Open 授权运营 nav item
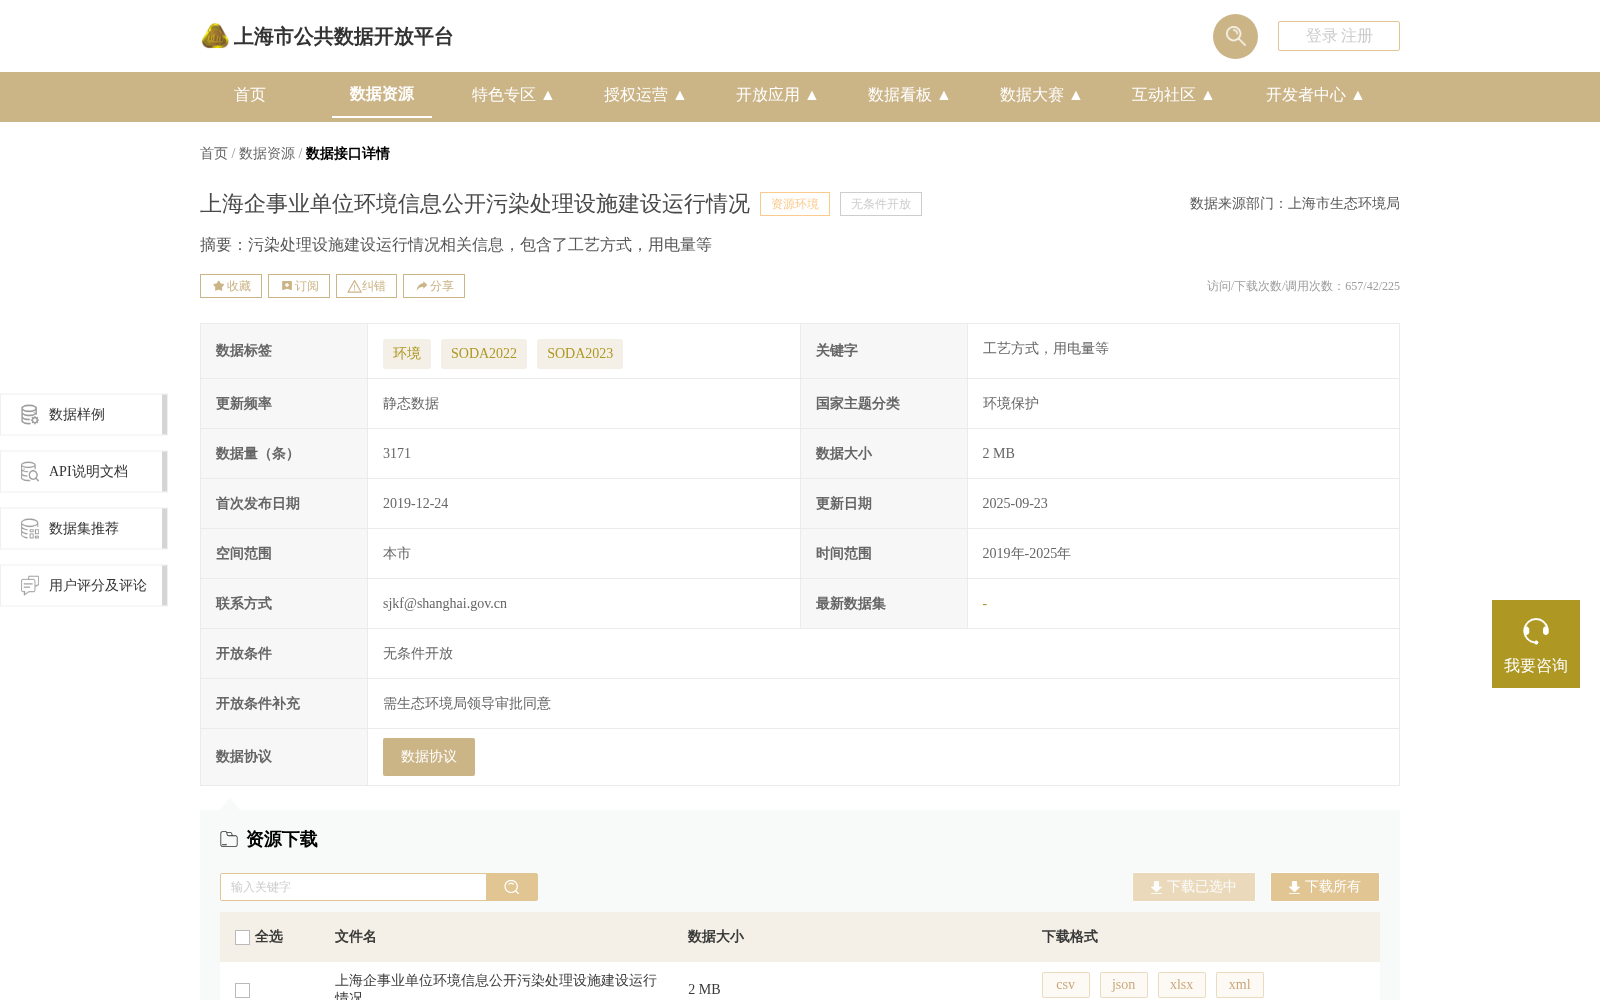Screen dimensions: 1600x1000 coord(636,95)
